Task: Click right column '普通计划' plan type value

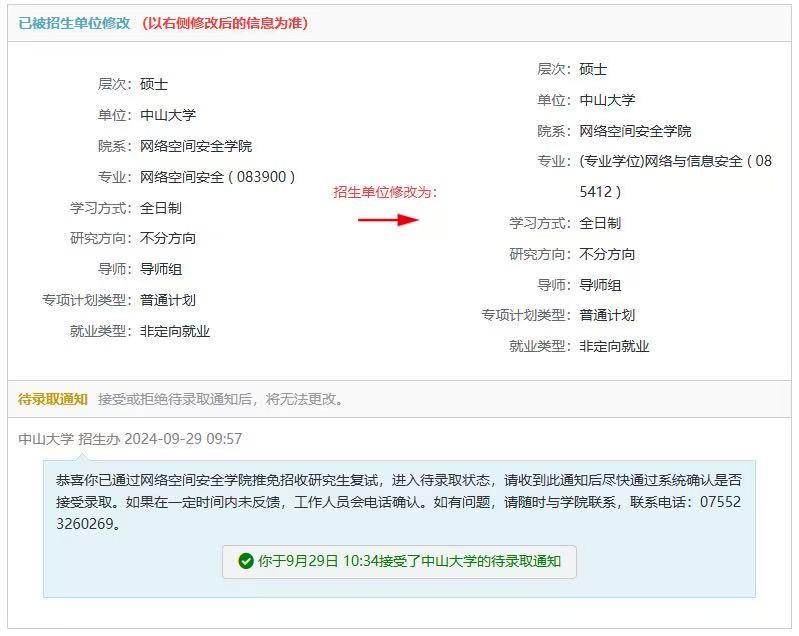Action: 607,315
